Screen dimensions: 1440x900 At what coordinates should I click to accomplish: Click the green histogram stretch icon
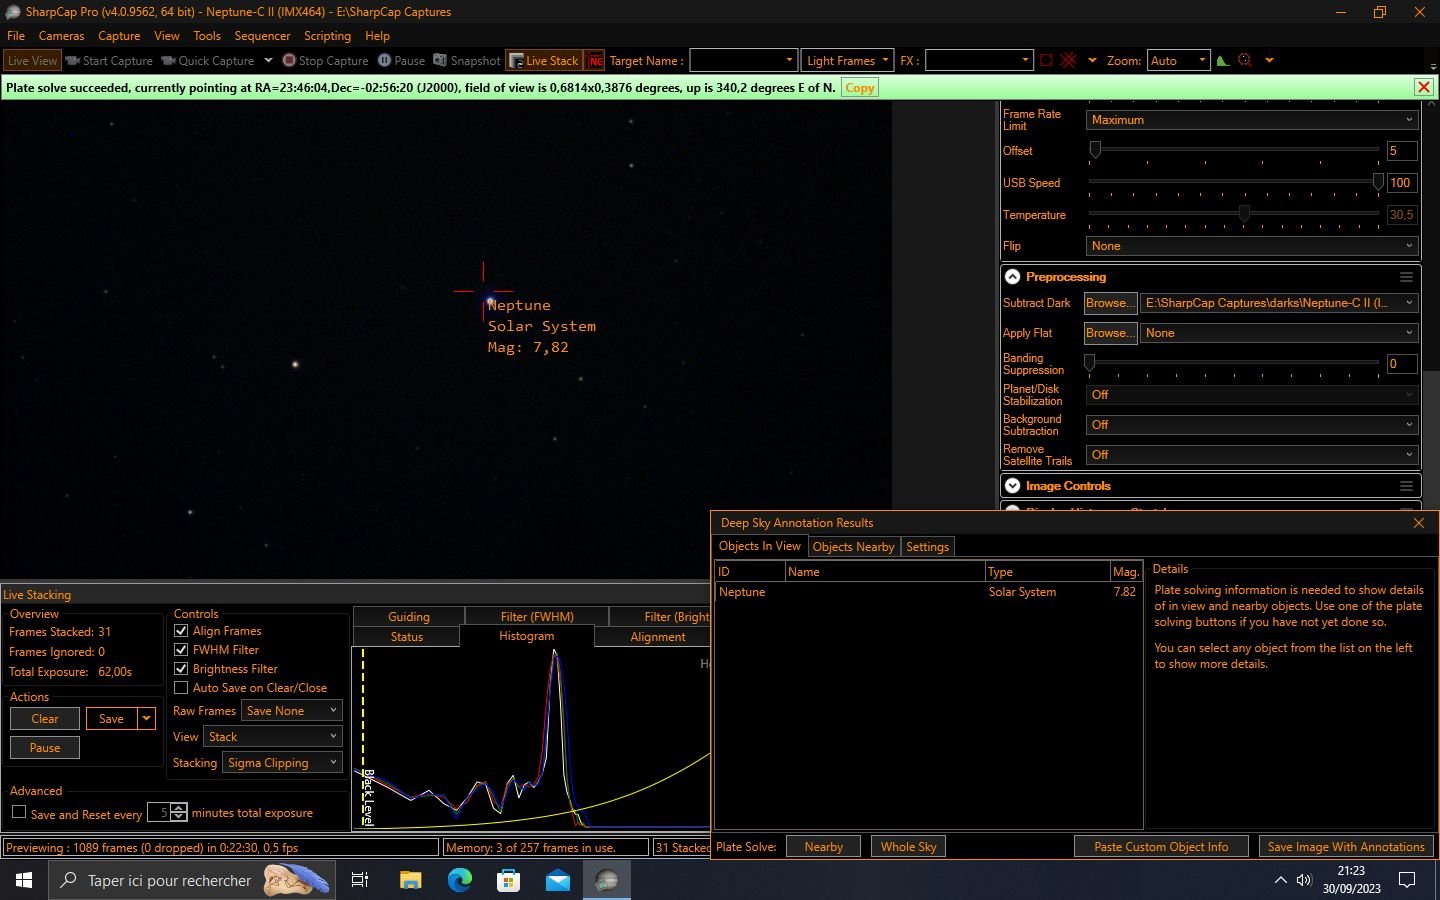pyautogui.click(x=1222, y=61)
